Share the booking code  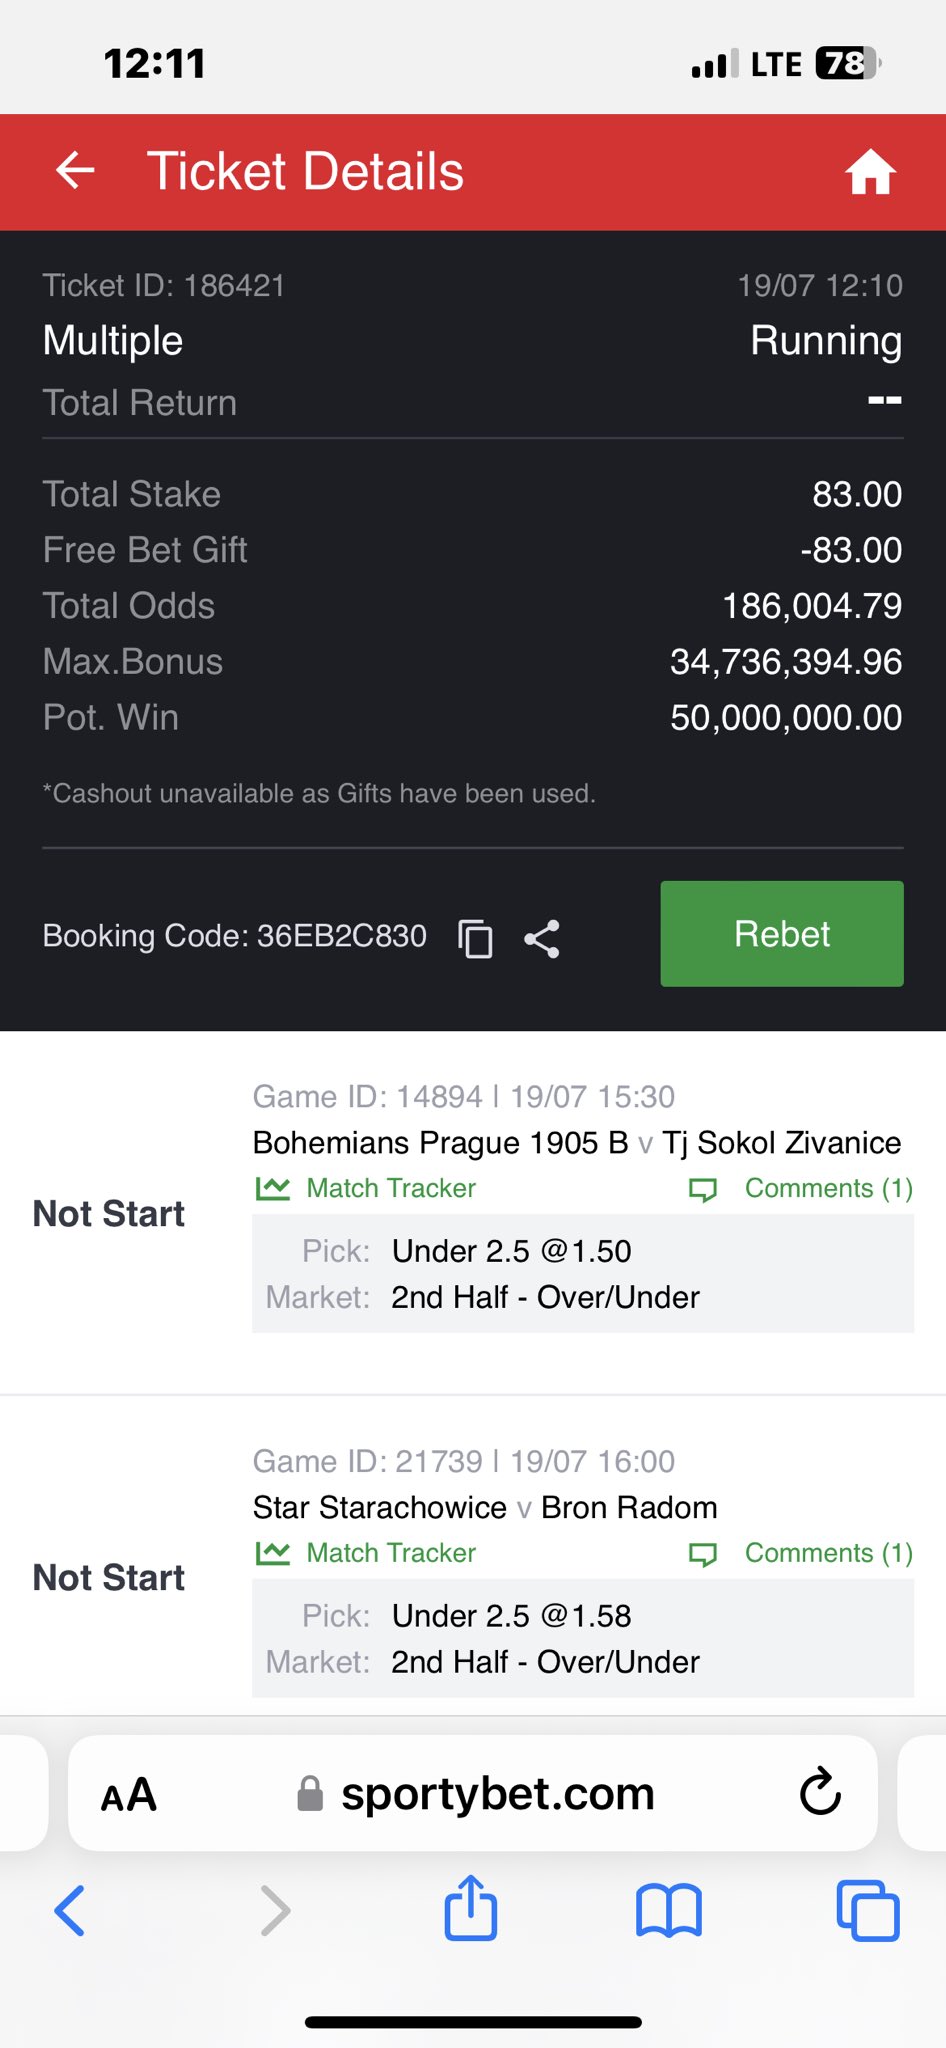[x=542, y=938]
